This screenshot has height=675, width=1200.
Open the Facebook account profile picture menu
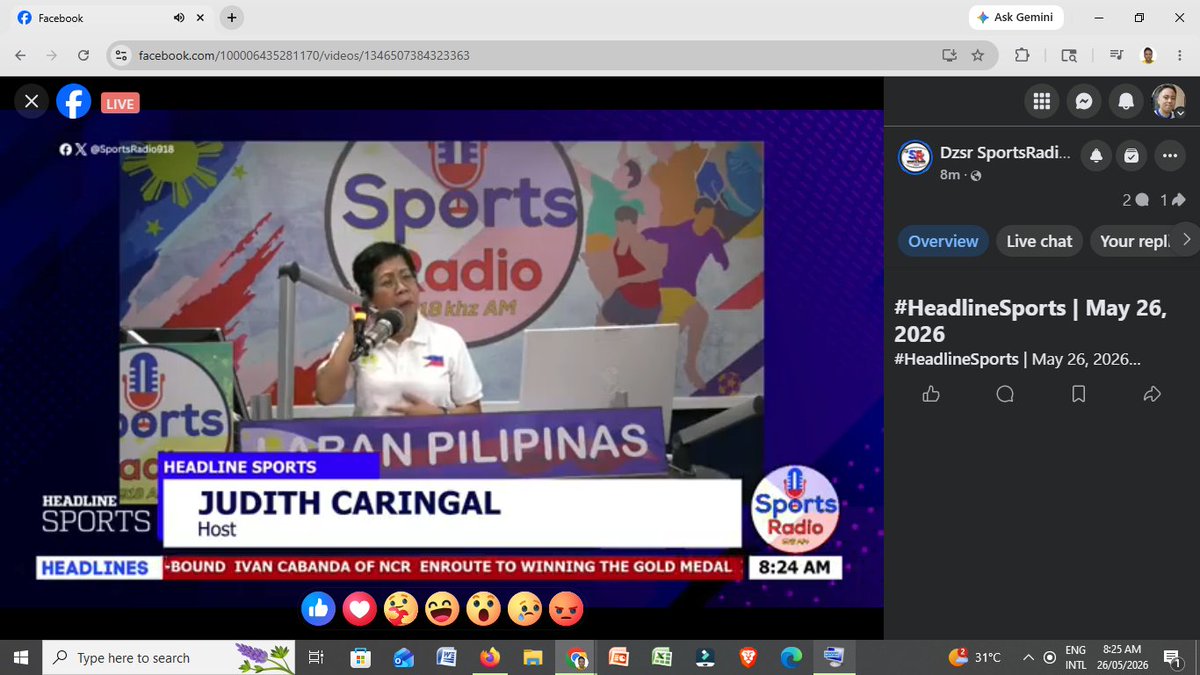1168,101
